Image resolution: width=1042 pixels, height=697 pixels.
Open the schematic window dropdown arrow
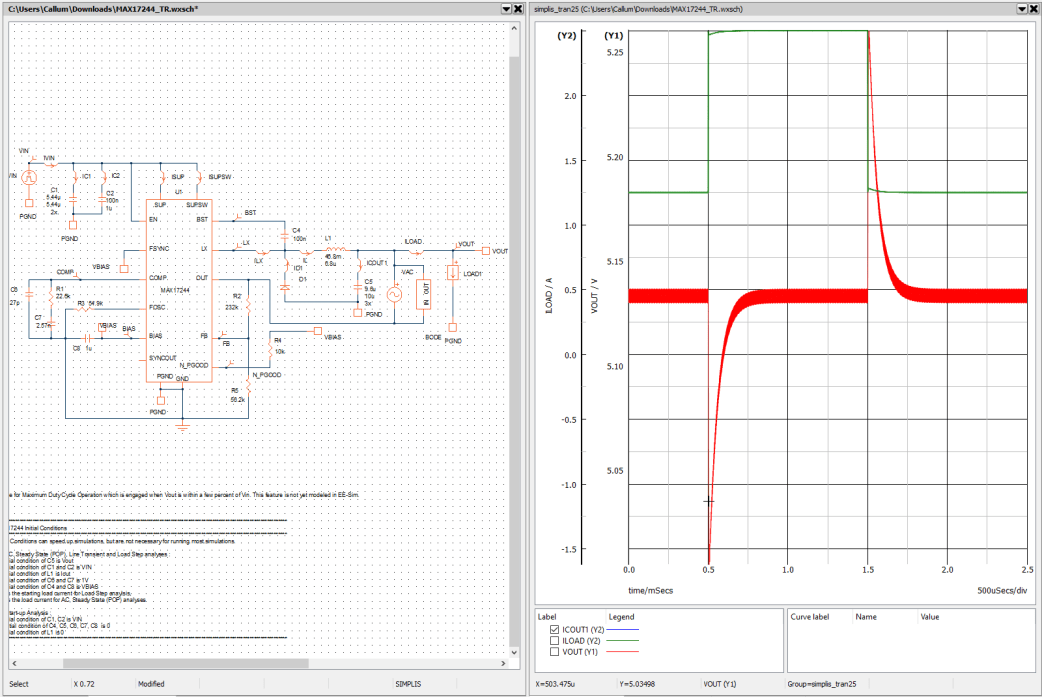pyautogui.click(x=506, y=9)
